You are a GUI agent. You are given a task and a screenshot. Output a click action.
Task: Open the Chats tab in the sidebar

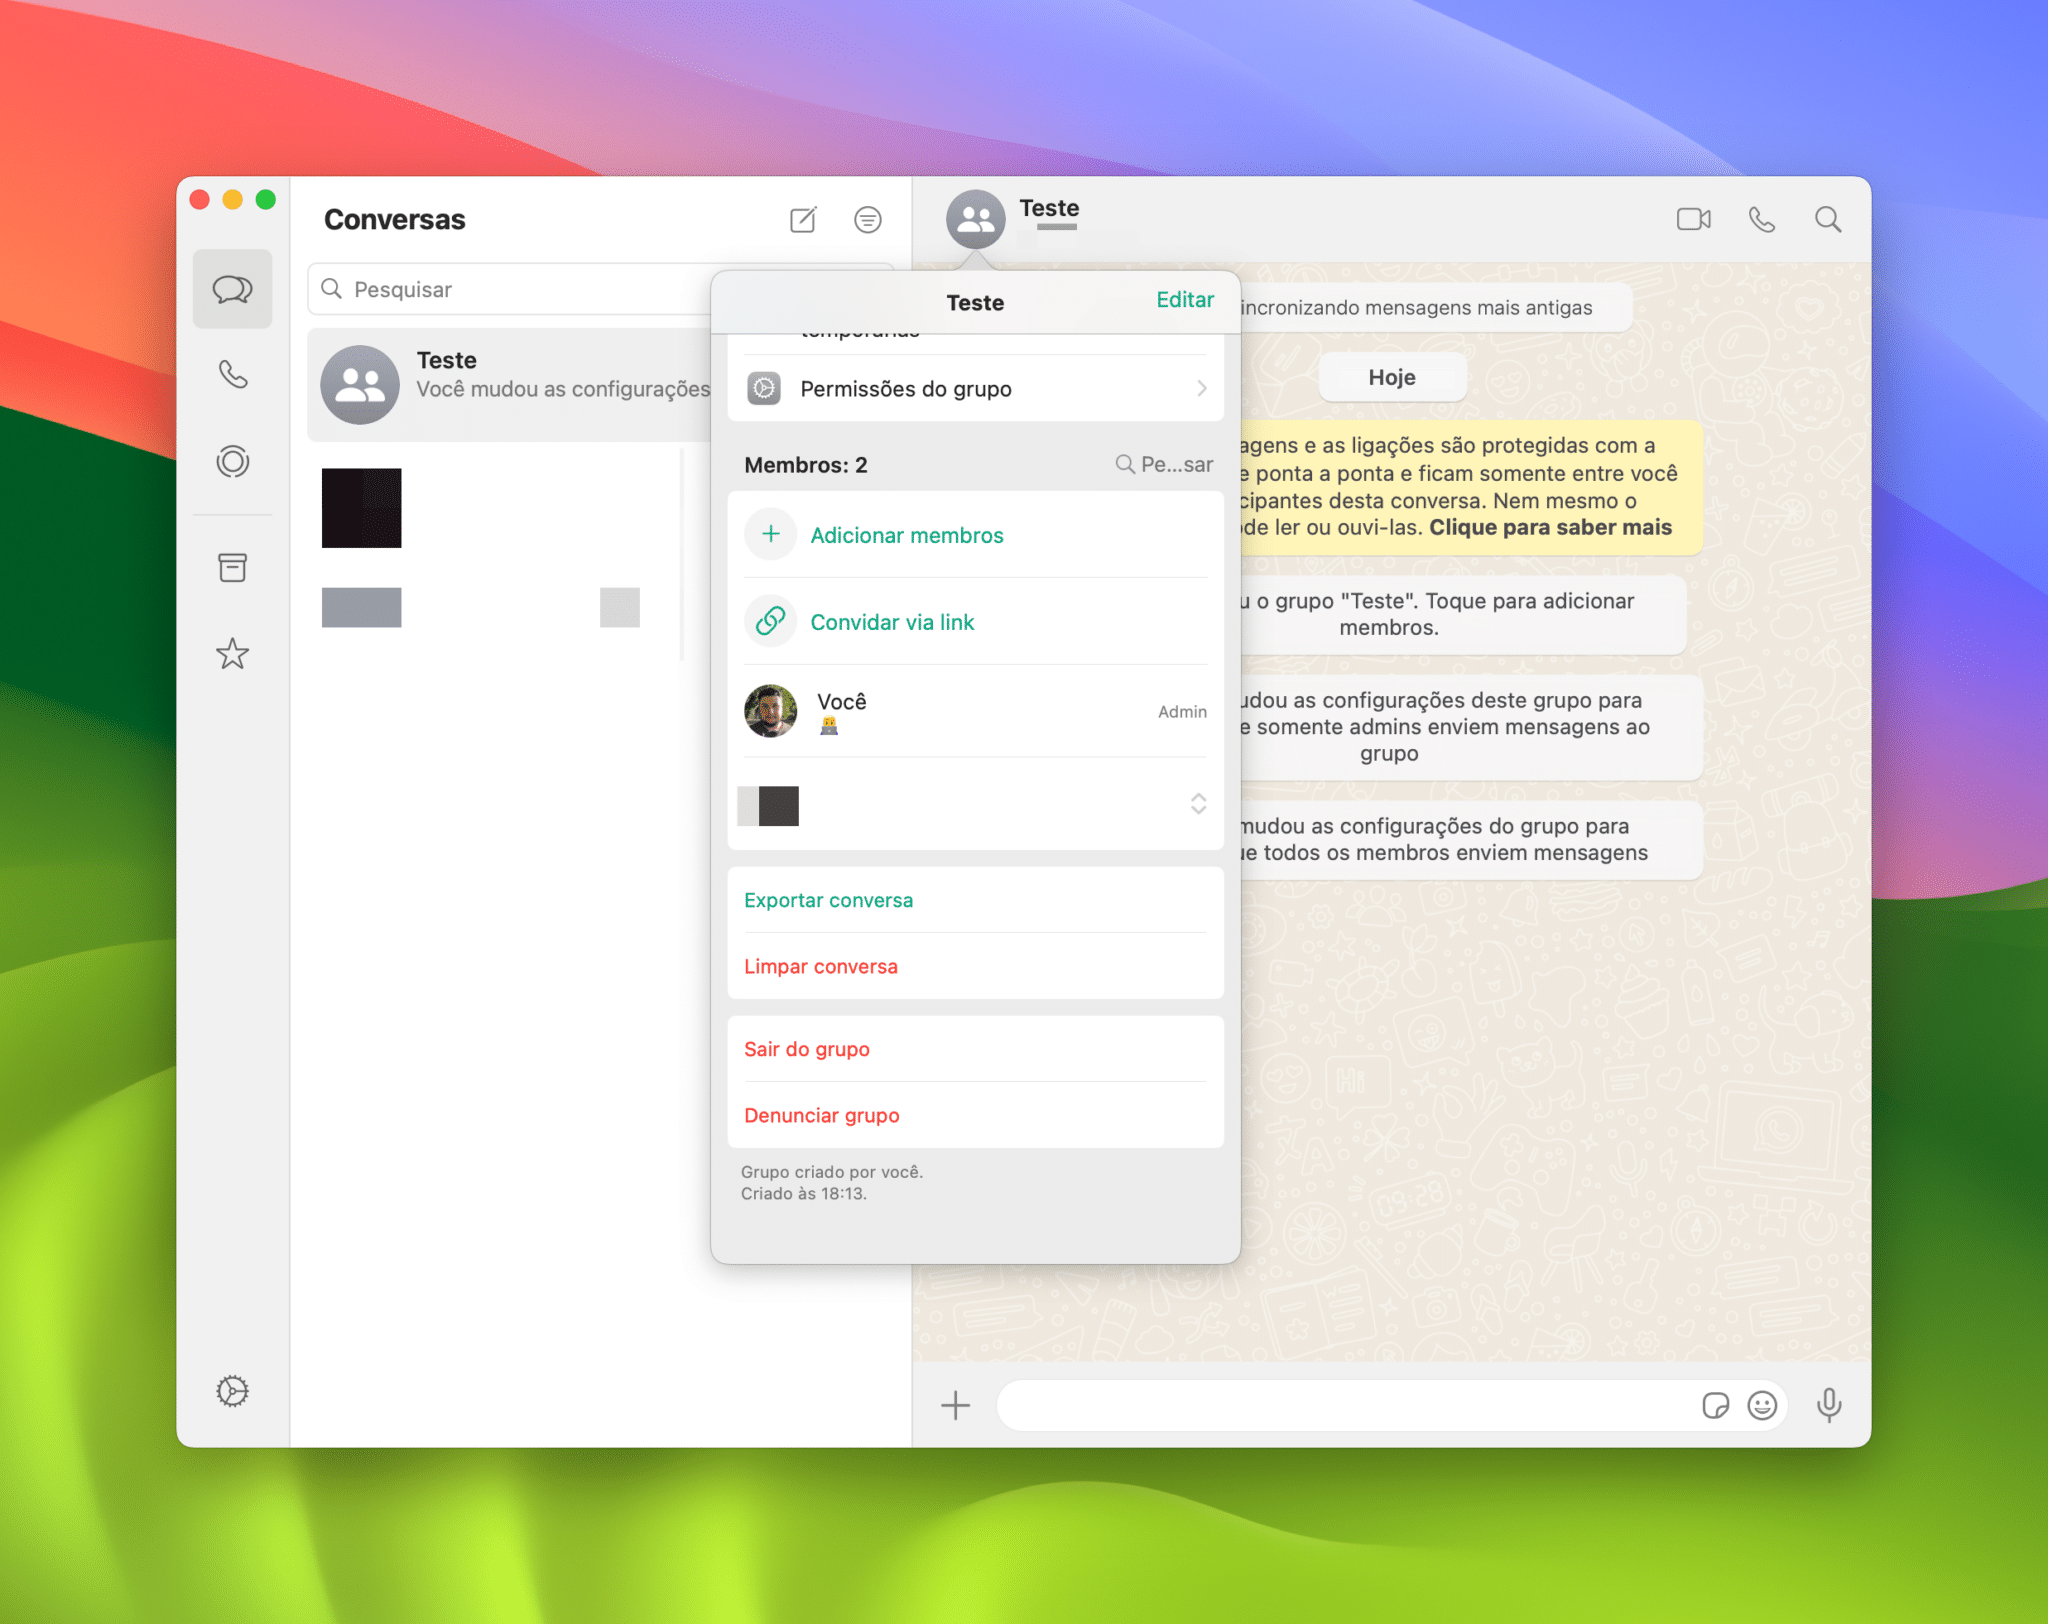pyautogui.click(x=232, y=289)
